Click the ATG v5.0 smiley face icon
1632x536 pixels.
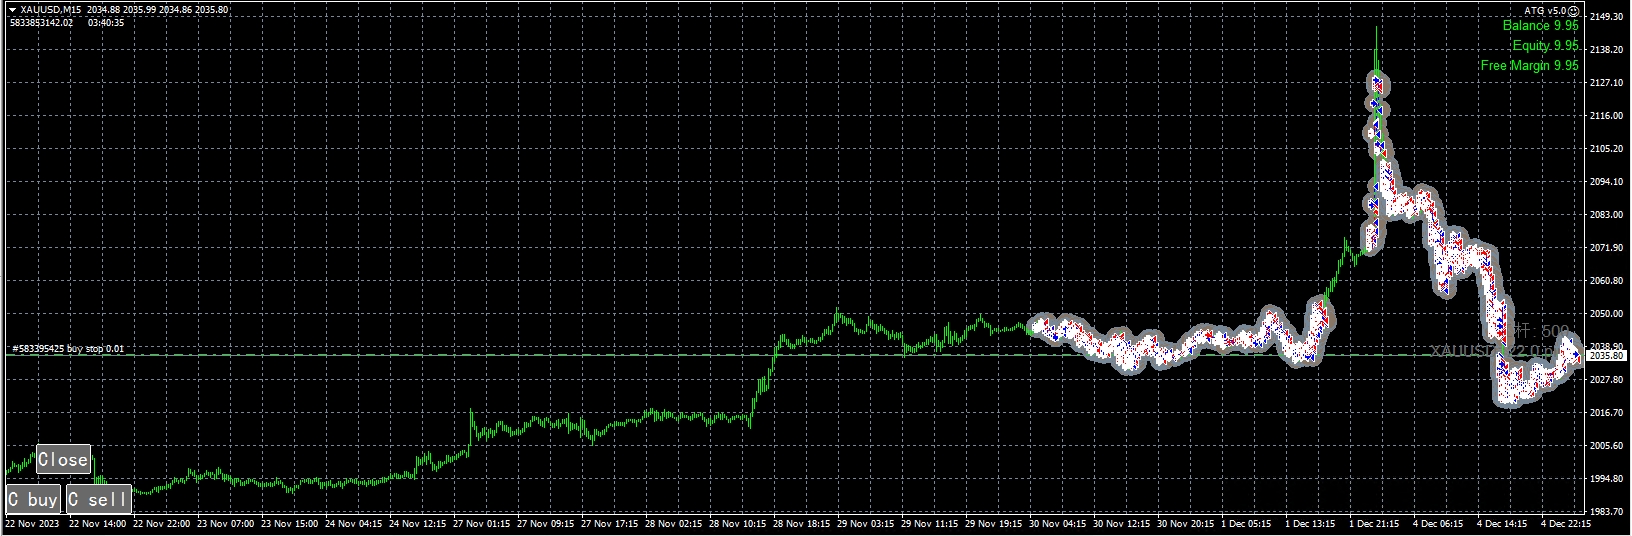click(1574, 10)
